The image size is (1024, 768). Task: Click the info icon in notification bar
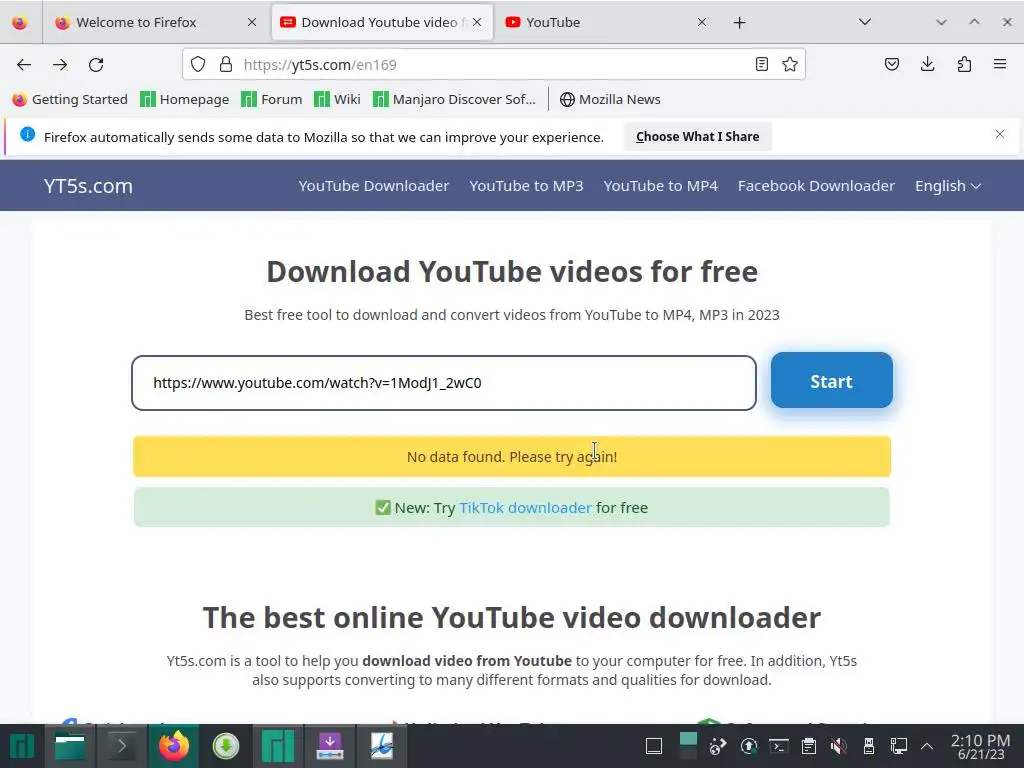27,135
